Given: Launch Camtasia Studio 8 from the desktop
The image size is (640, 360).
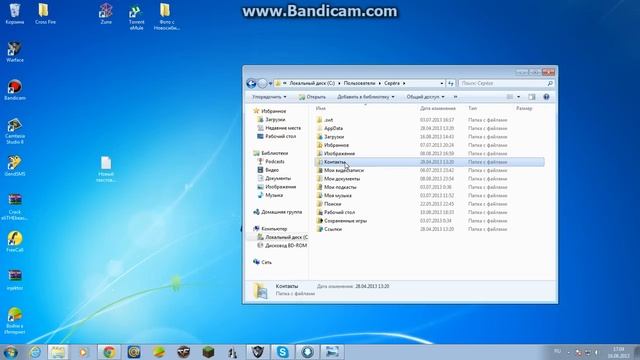Looking at the screenshot, I should click(15, 131).
